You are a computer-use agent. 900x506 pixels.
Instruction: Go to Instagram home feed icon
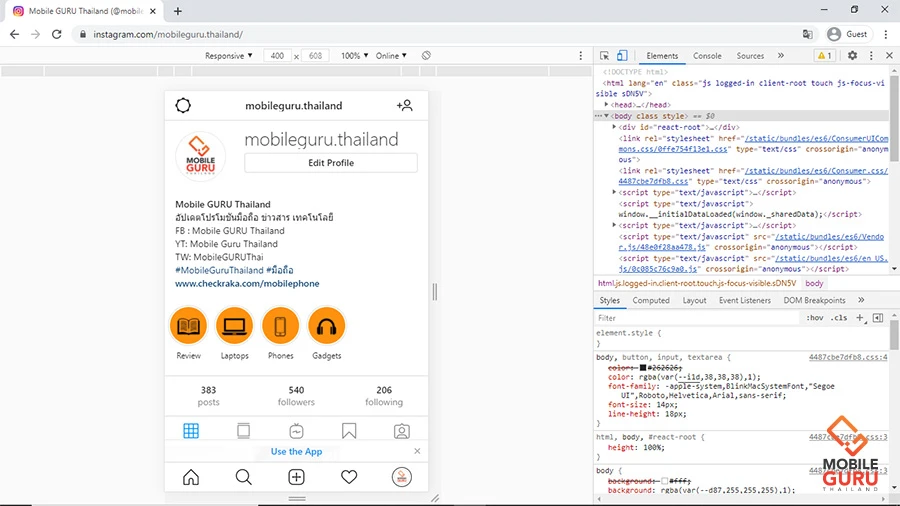191,477
